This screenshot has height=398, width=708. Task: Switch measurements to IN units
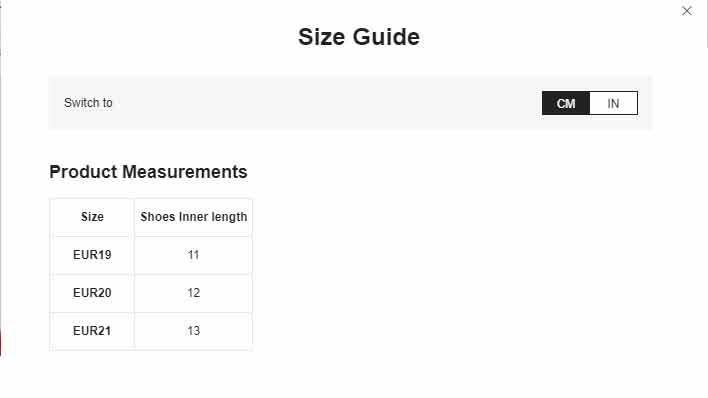pyautogui.click(x=613, y=103)
